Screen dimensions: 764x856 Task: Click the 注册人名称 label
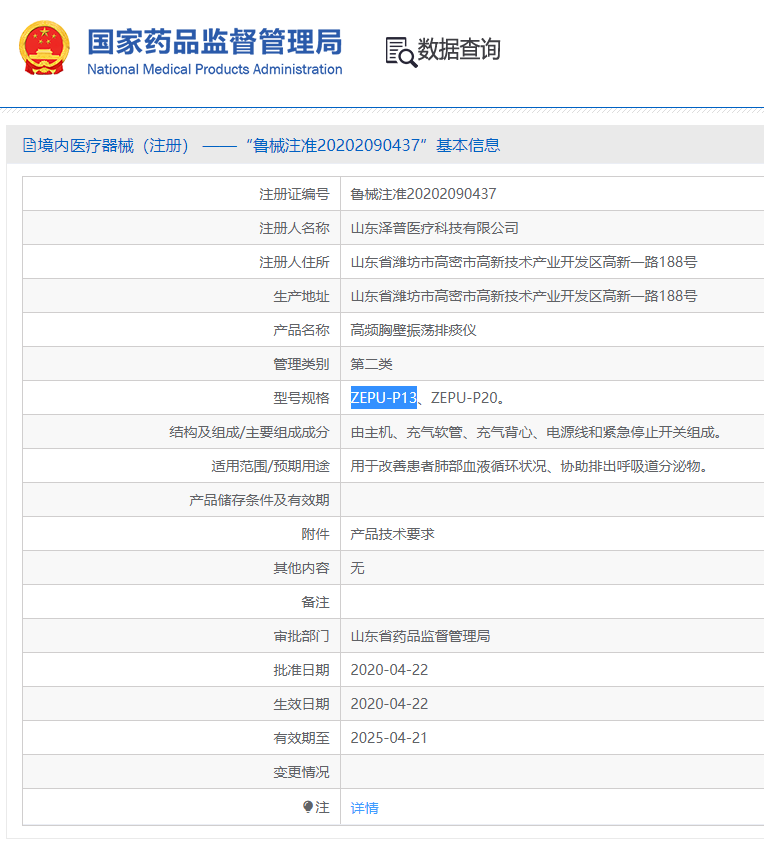click(x=294, y=228)
